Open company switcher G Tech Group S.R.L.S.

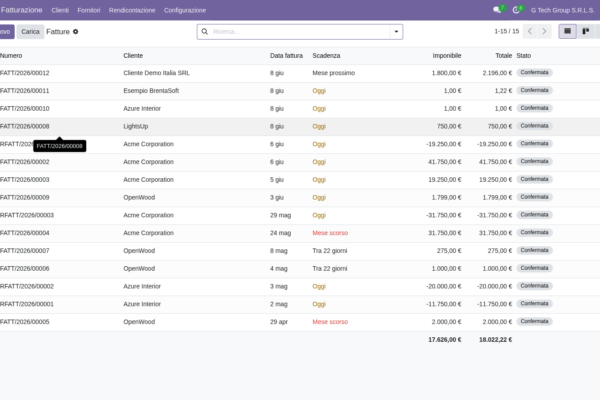[x=562, y=10]
